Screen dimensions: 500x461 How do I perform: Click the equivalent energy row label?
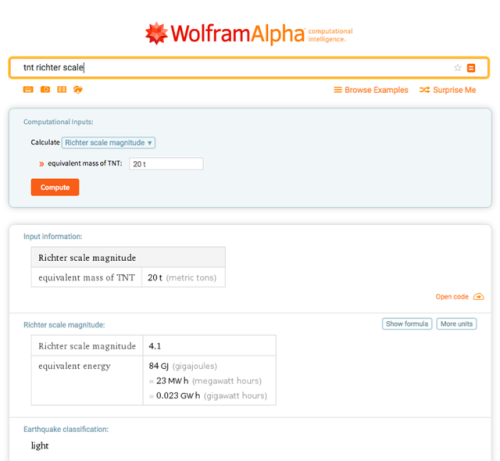[x=74, y=366]
